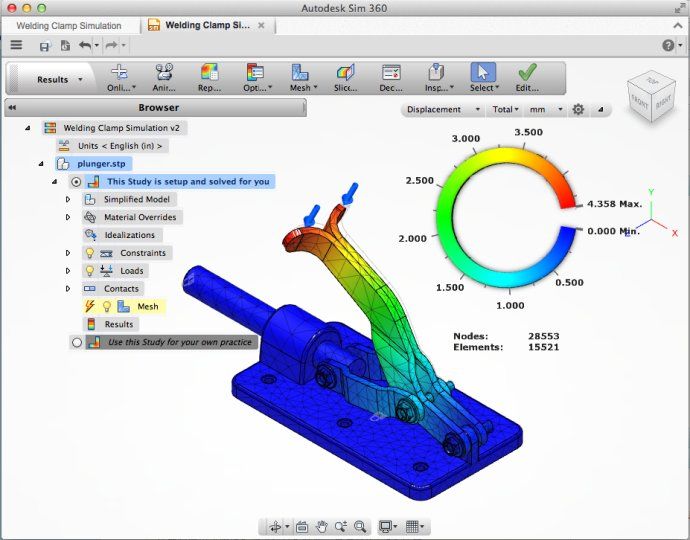Image resolution: width=690 pixels, height=540 pixels.
Task: Click the Zoom tool in navigation bar
Action: click(341, 526)
